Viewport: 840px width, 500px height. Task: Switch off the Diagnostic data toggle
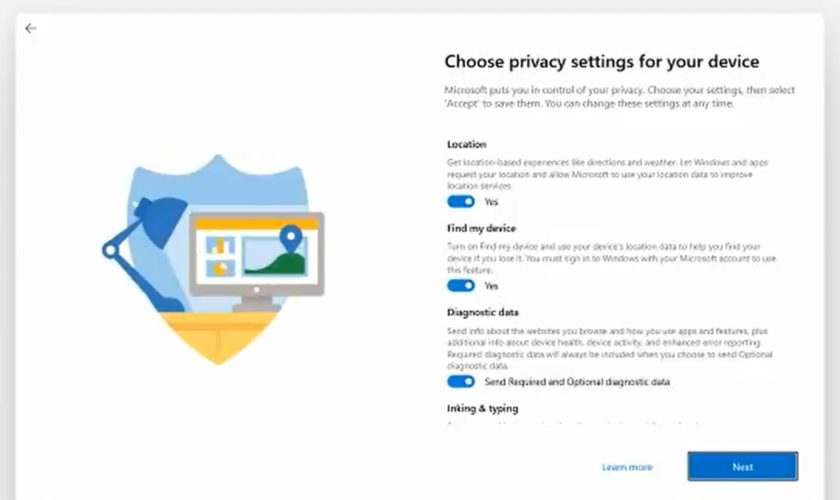click(461, 382)
